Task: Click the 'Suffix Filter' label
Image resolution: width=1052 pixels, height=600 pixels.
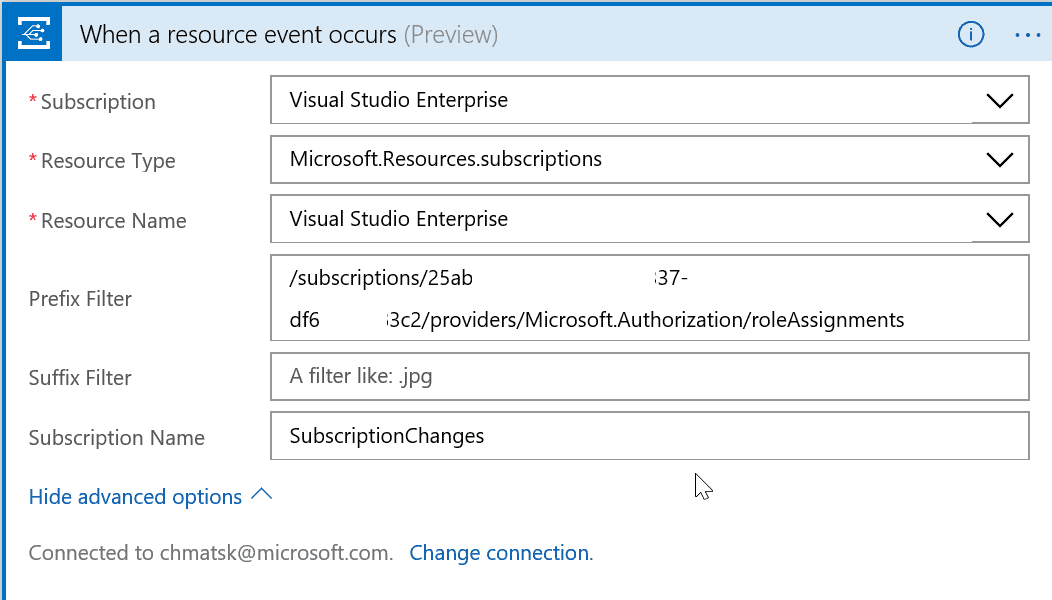Action: 81,378
